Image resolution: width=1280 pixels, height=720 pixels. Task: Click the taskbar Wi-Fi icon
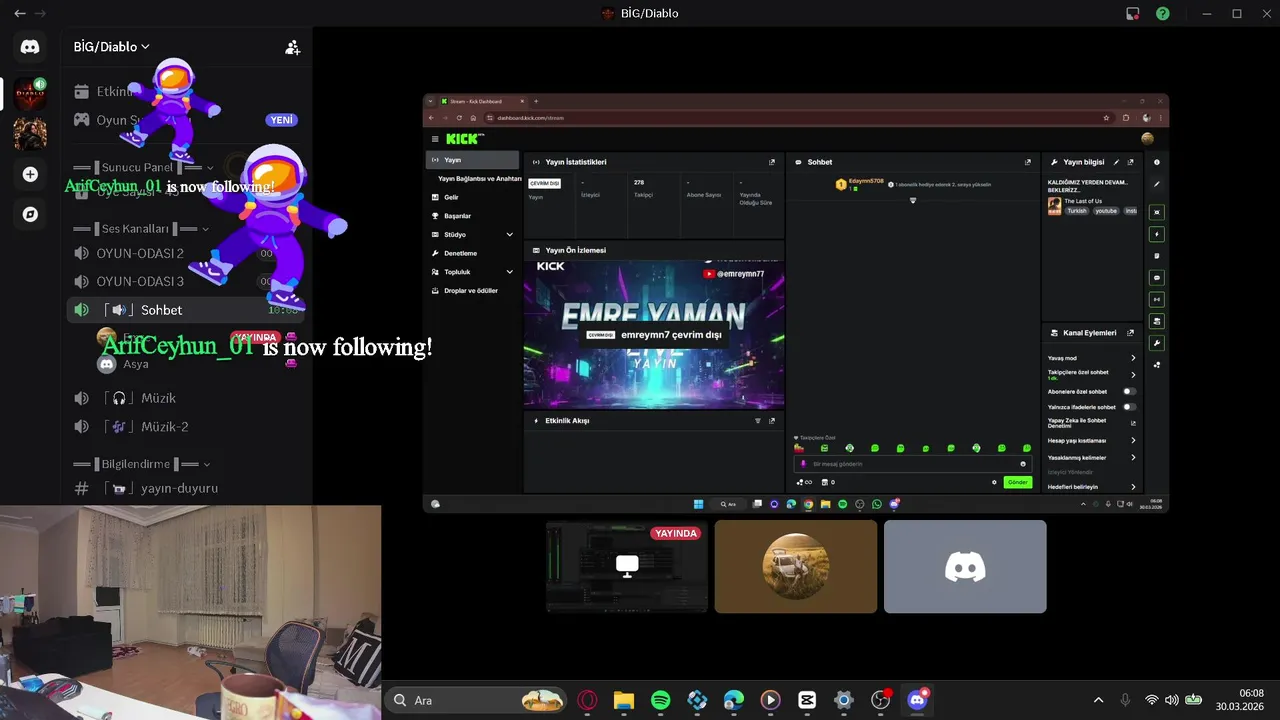tap(1152, 700)
